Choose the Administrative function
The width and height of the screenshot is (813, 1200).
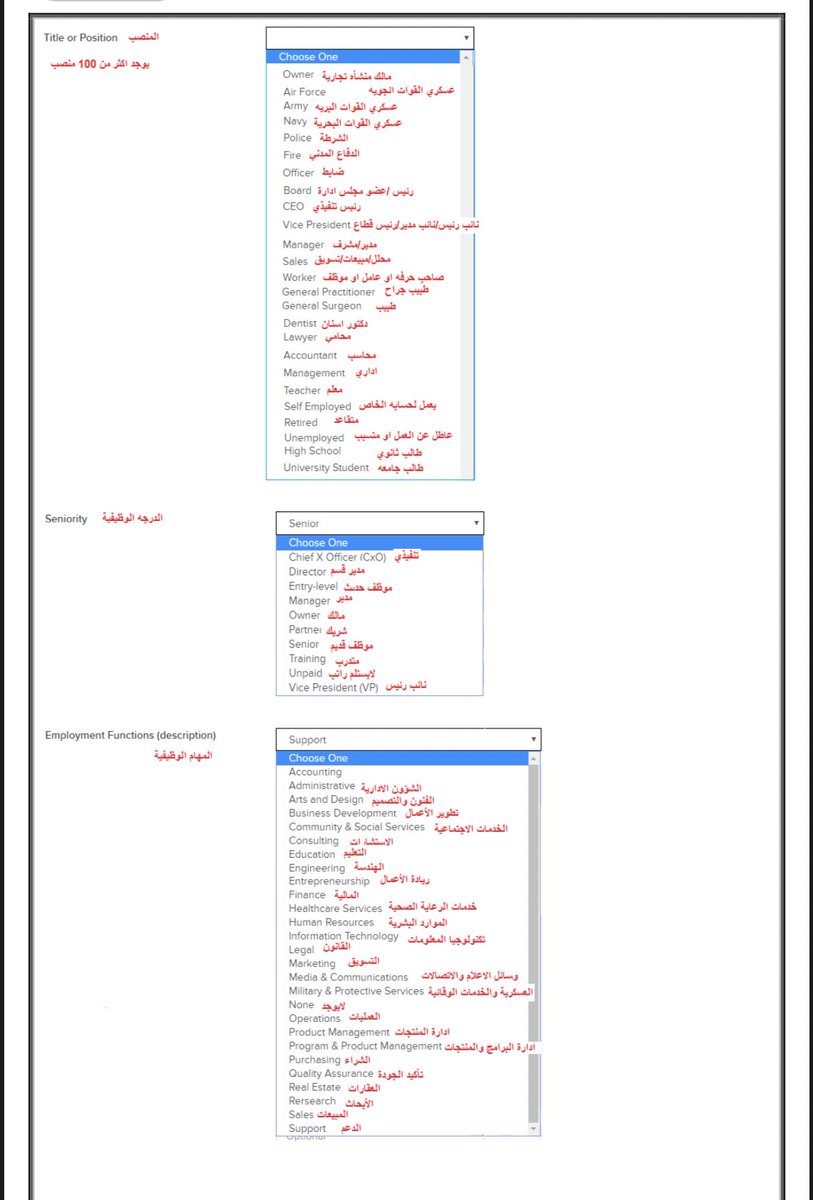(322, 786)
